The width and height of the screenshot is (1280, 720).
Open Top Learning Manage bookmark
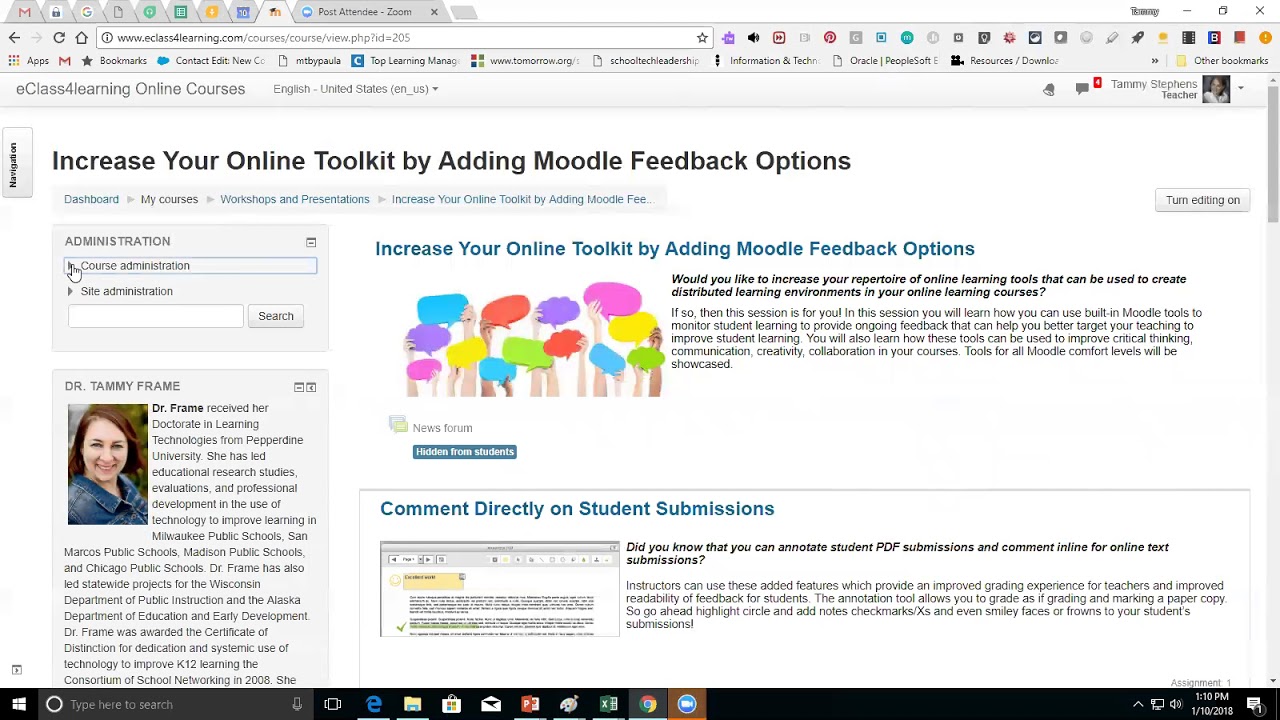405,61
